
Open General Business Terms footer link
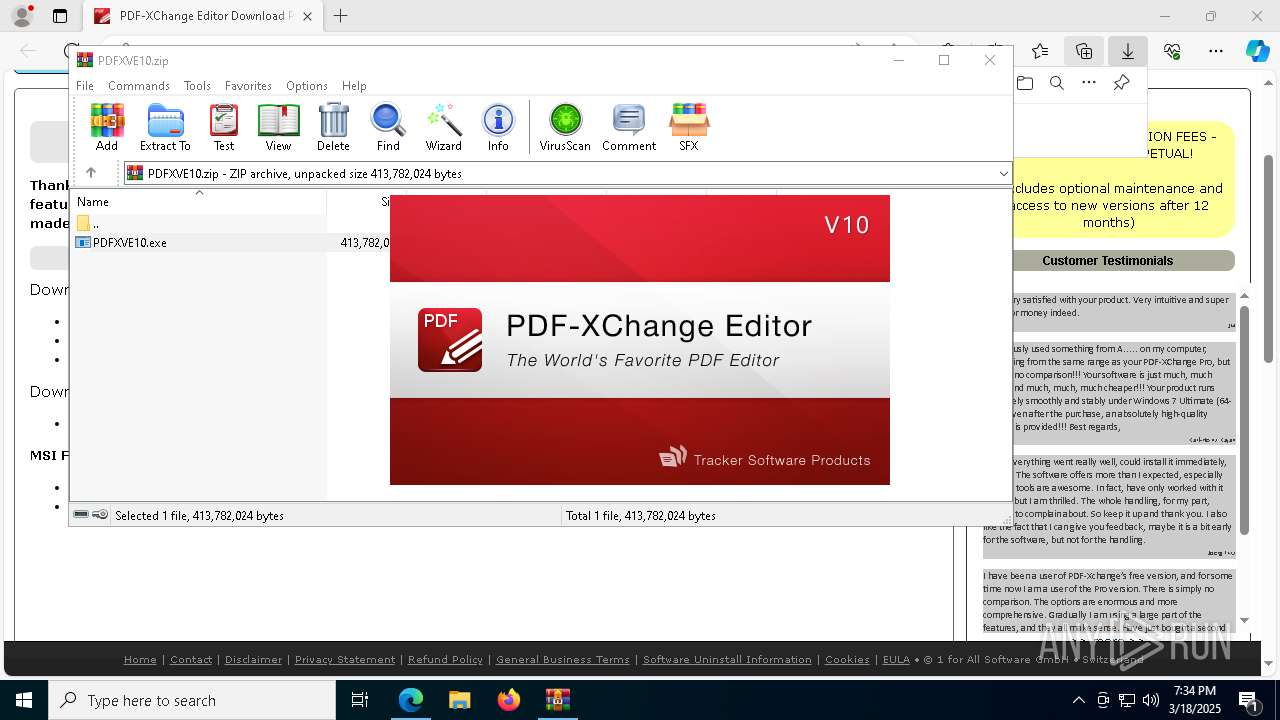tap(563, 659)
